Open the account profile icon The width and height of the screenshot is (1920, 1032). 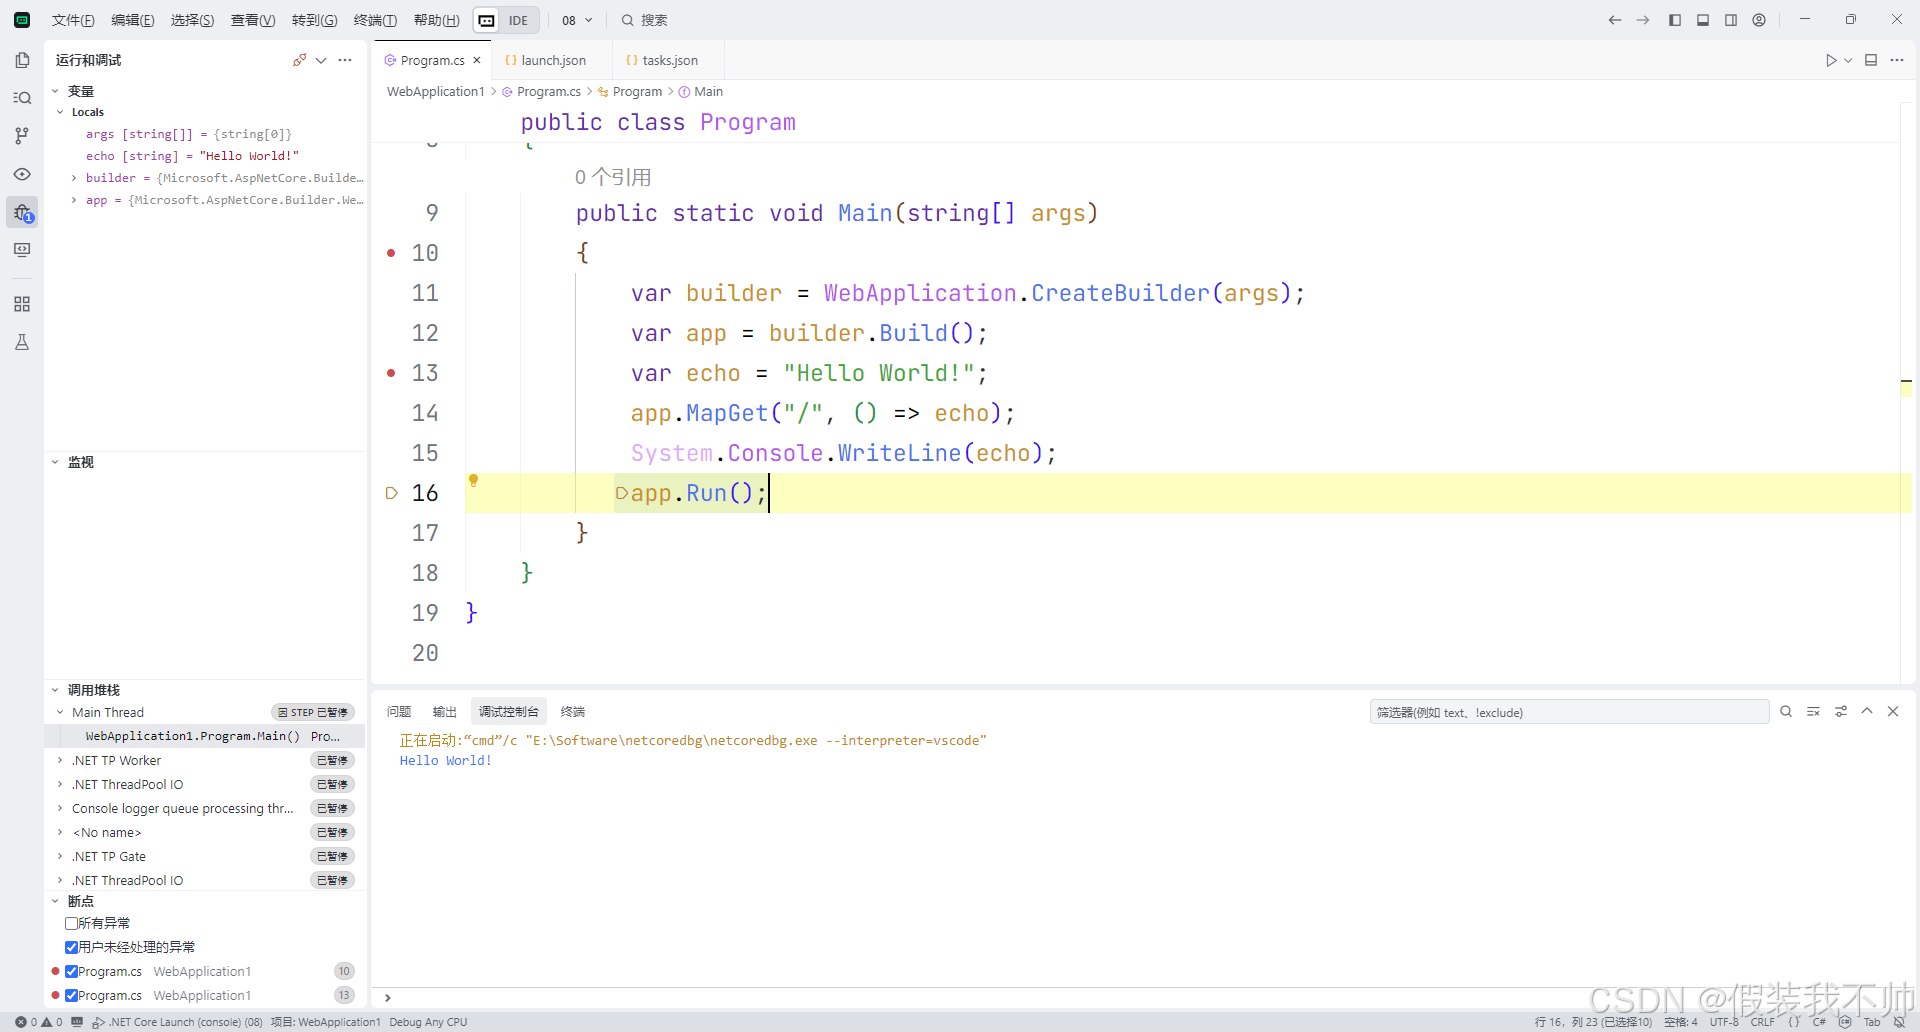[1759, 20]
